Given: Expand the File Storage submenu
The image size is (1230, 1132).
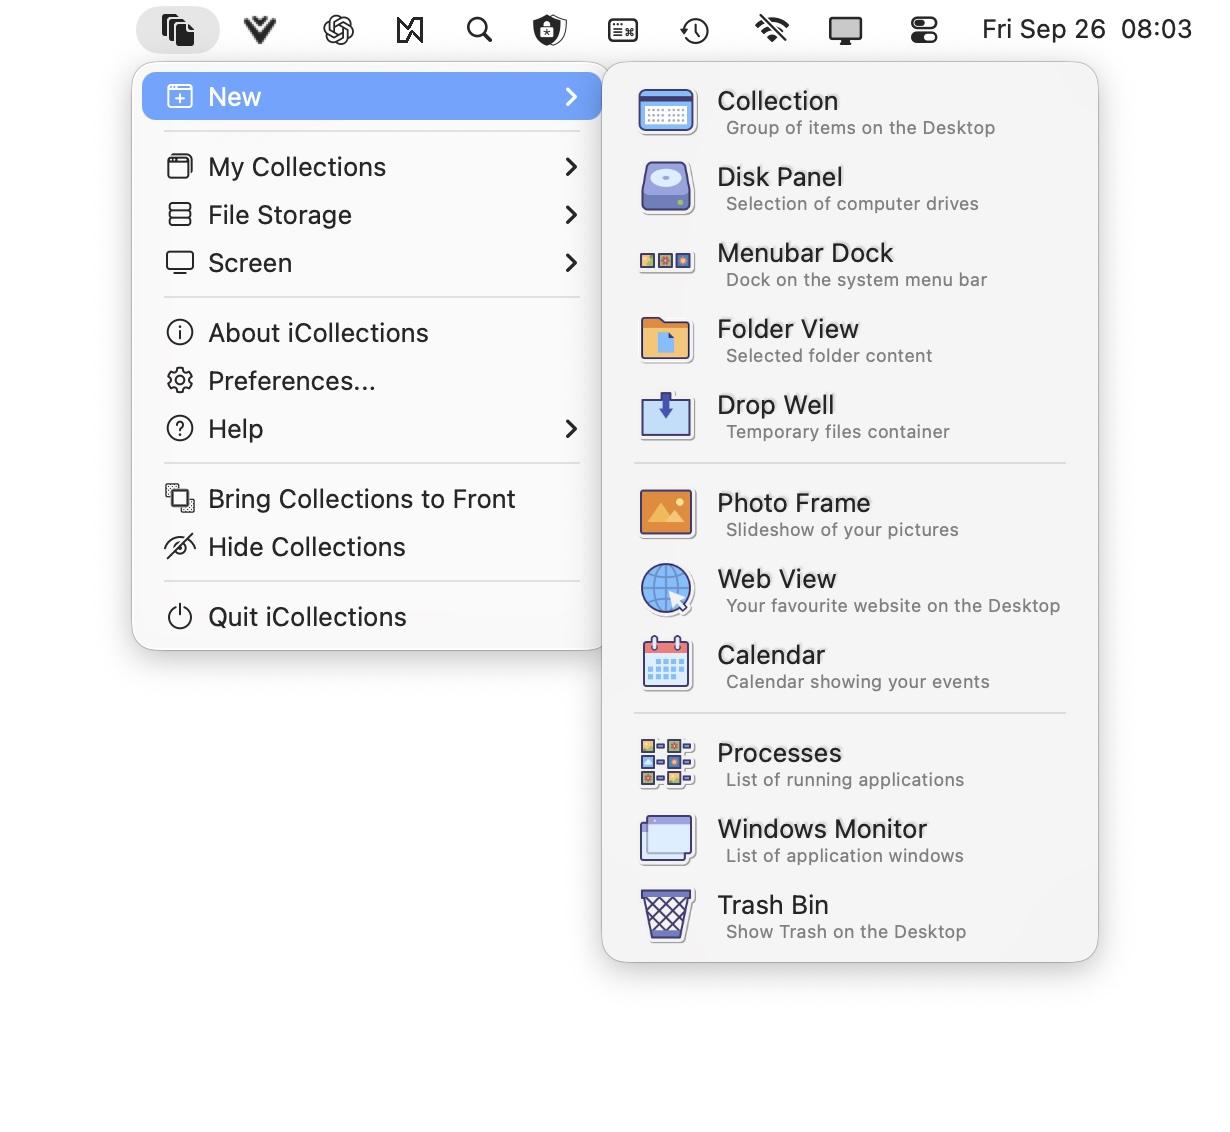Looking at the screenshot, I should tap(279, 215).
